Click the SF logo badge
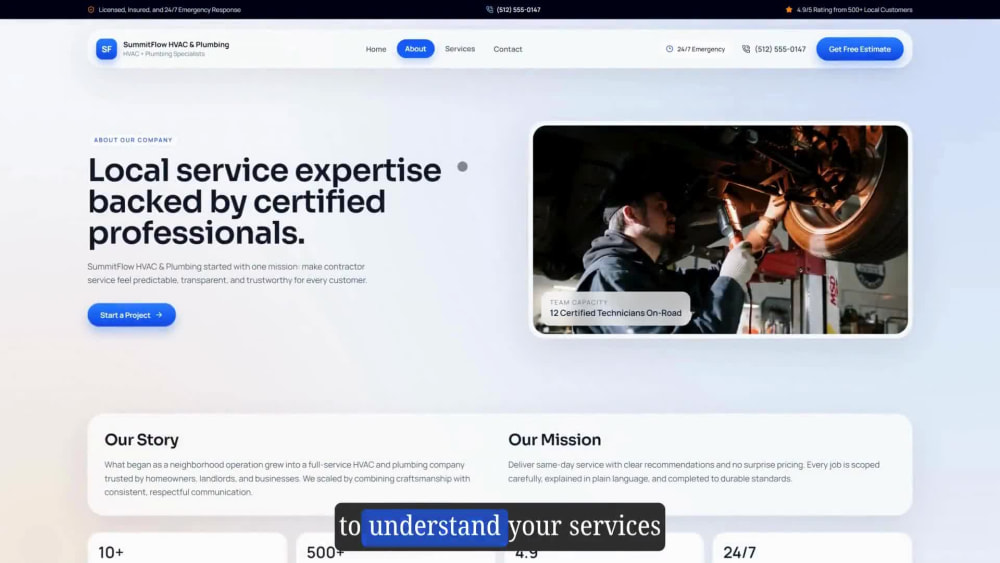1000x563 pixels. pos(107,49)
